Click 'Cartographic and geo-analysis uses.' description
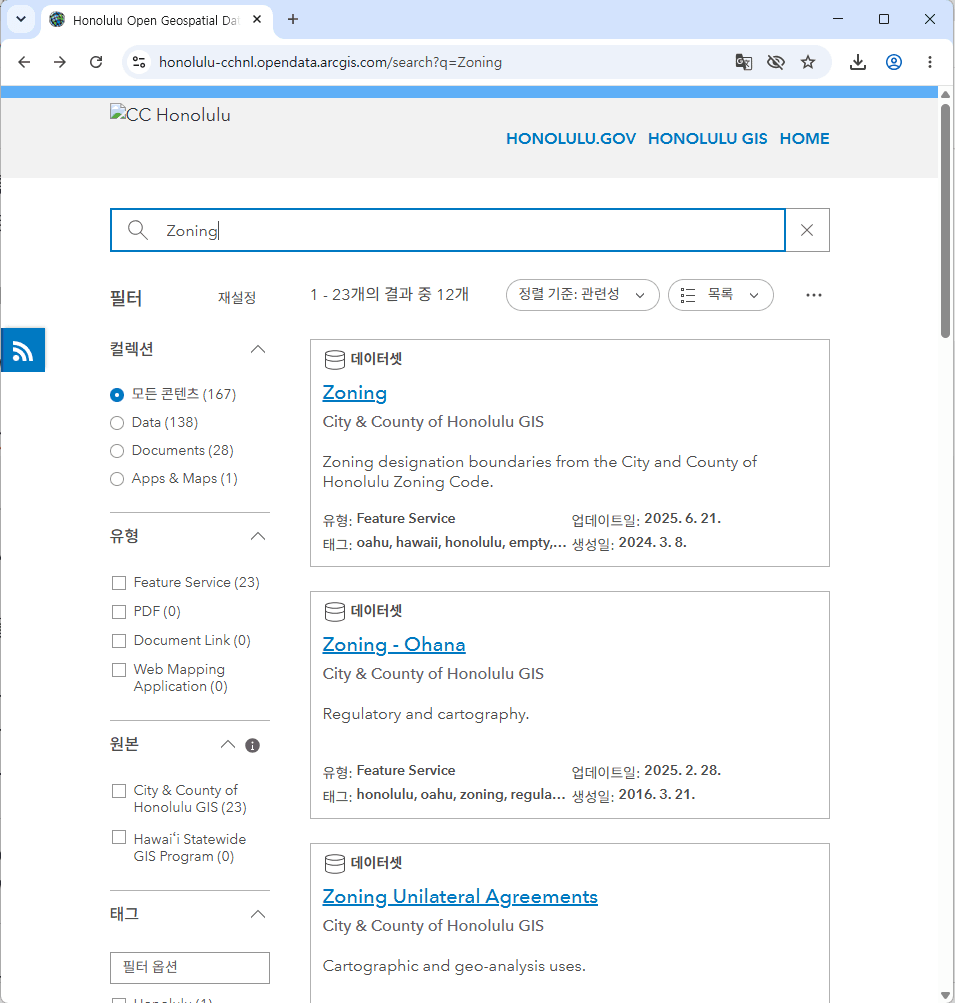This screenshot has width=955, height=1003. (x=454, y=966)
